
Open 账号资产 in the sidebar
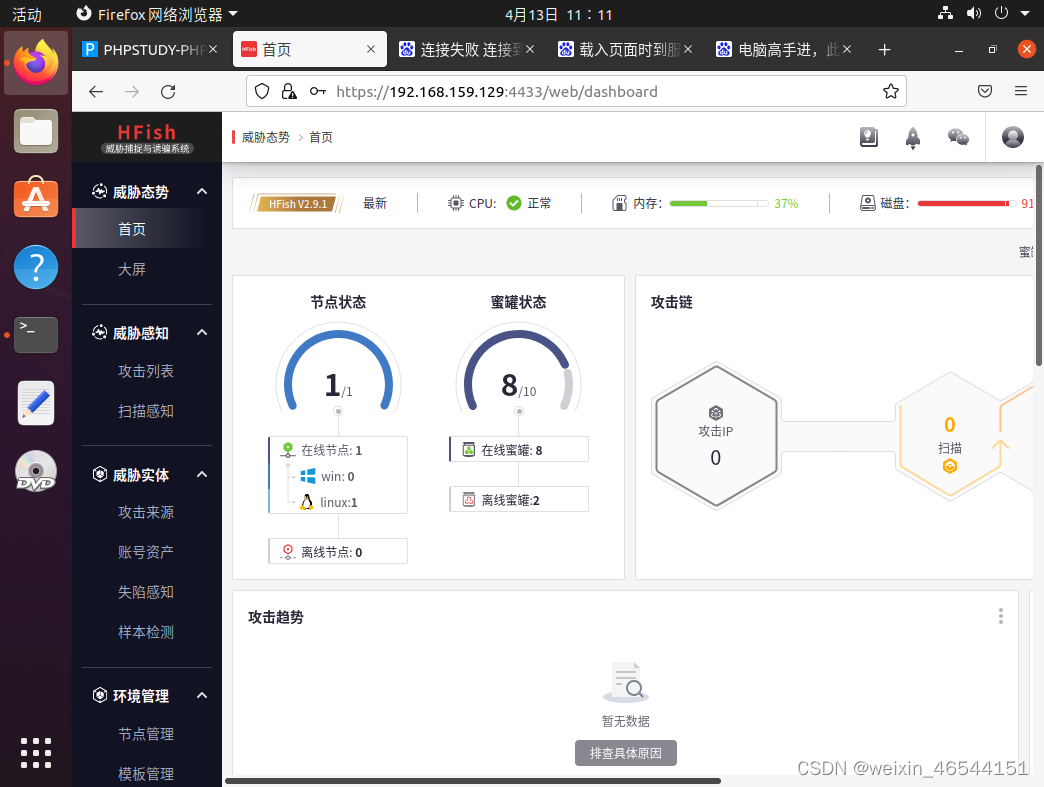pos(146,552)
